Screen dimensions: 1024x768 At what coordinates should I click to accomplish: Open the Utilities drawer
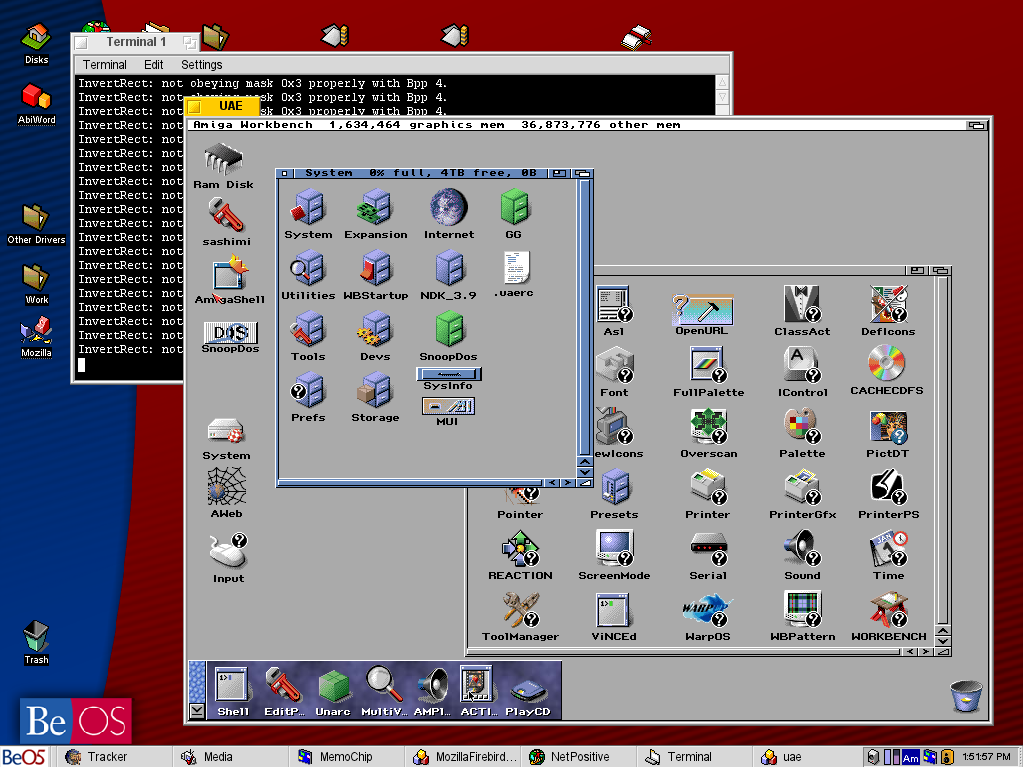tap(308, 268)
